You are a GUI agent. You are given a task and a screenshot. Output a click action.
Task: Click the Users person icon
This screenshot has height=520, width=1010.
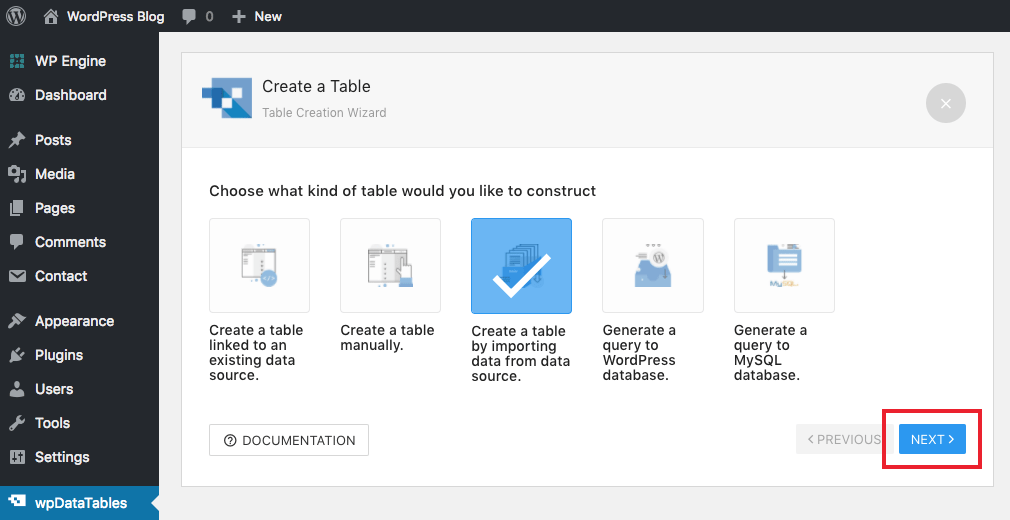(x=17, y=389)
